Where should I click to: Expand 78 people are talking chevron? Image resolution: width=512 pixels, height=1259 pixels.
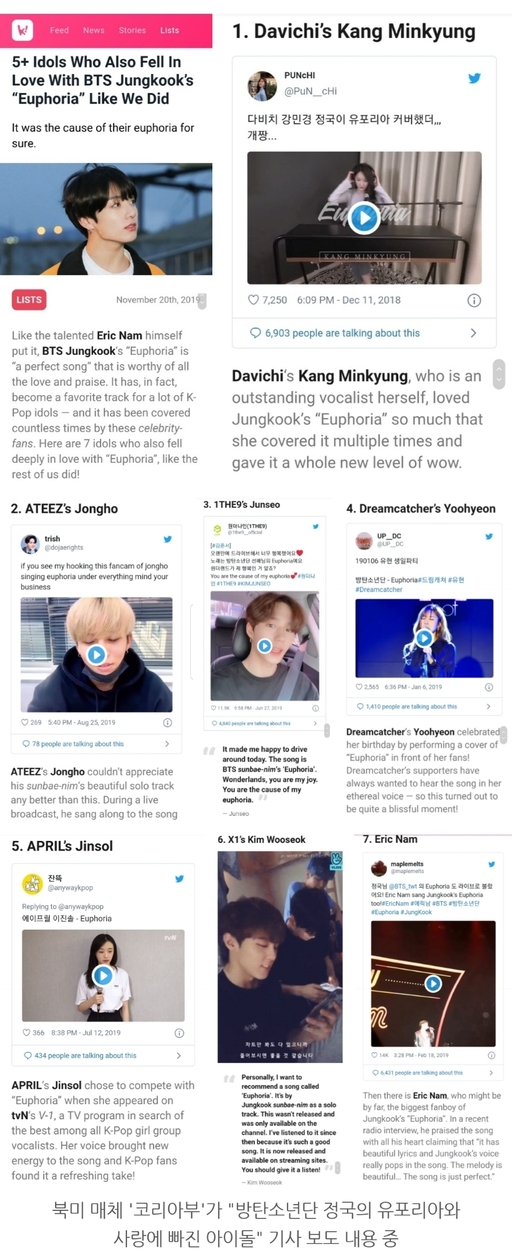[166, 744]
